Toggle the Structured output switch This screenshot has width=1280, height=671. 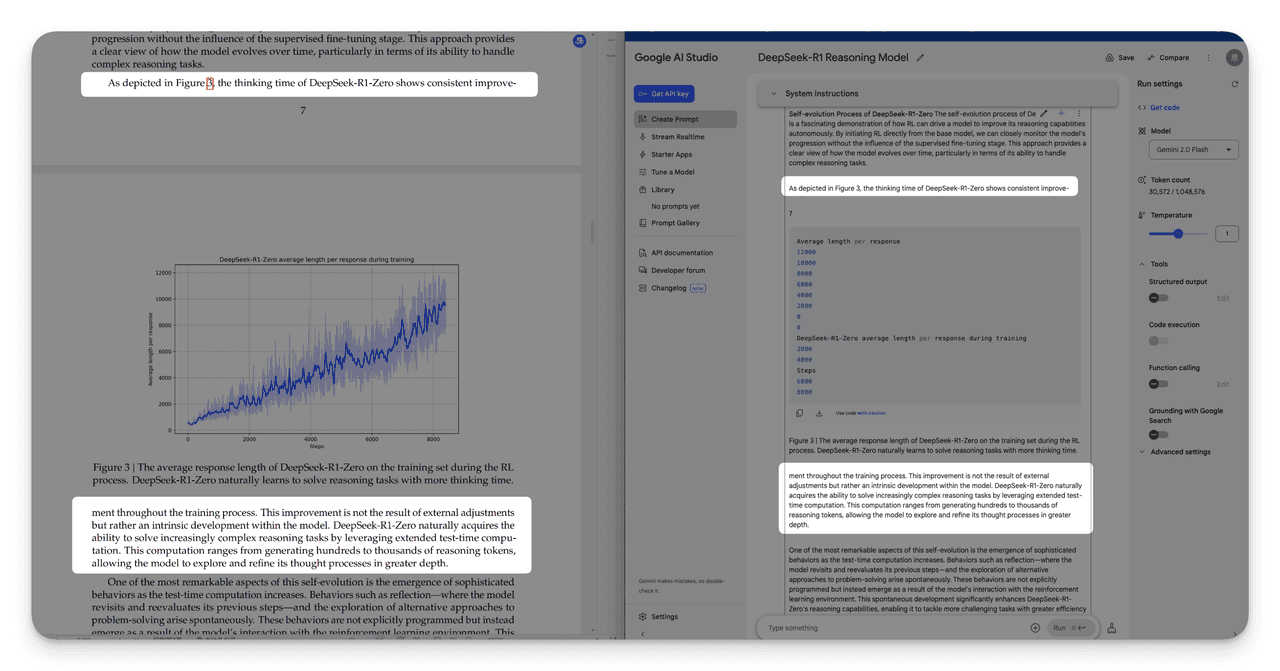pos(1158,298)
